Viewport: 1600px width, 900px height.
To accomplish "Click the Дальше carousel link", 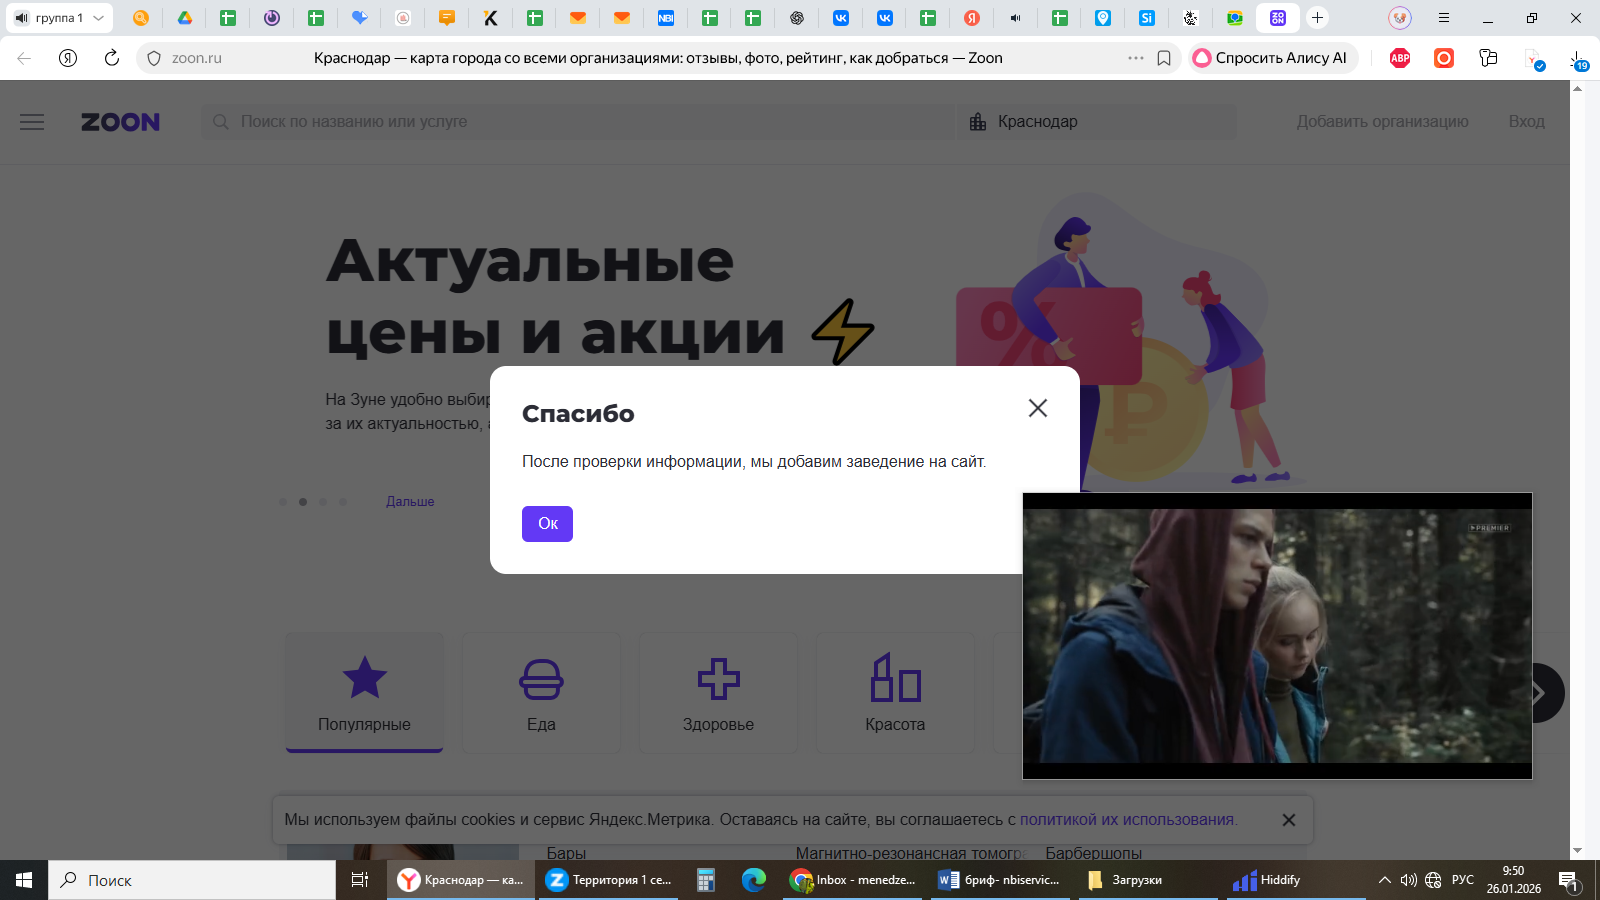I will pos(410,502).
